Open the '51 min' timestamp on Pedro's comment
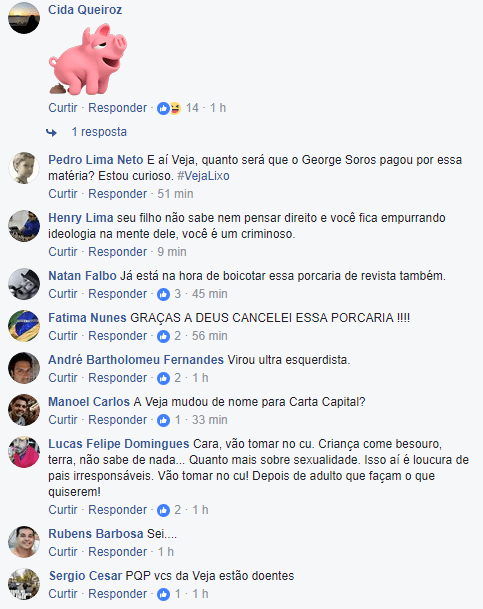Image resolution: width=483 pixels, height=609 pixels. tap(175, 194)
